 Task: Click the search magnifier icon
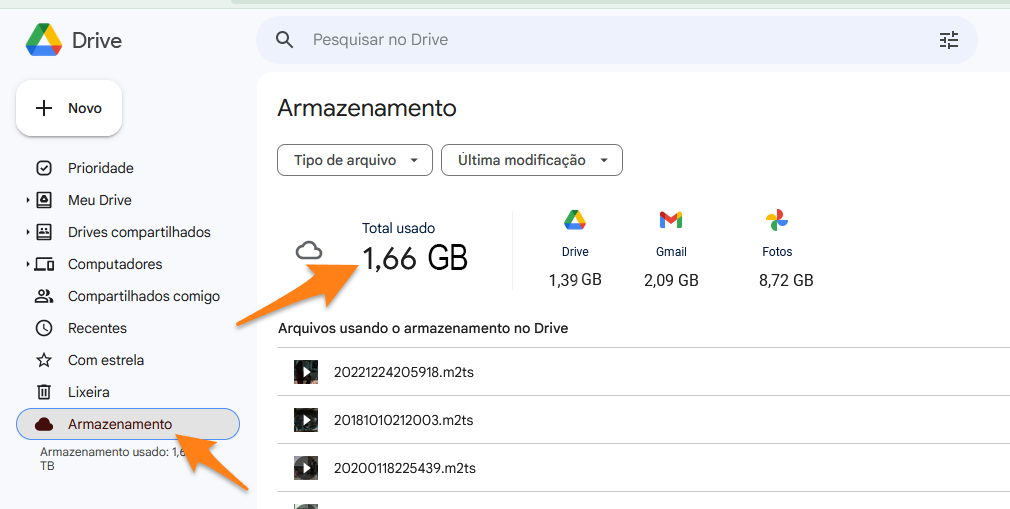click(284, 40)
